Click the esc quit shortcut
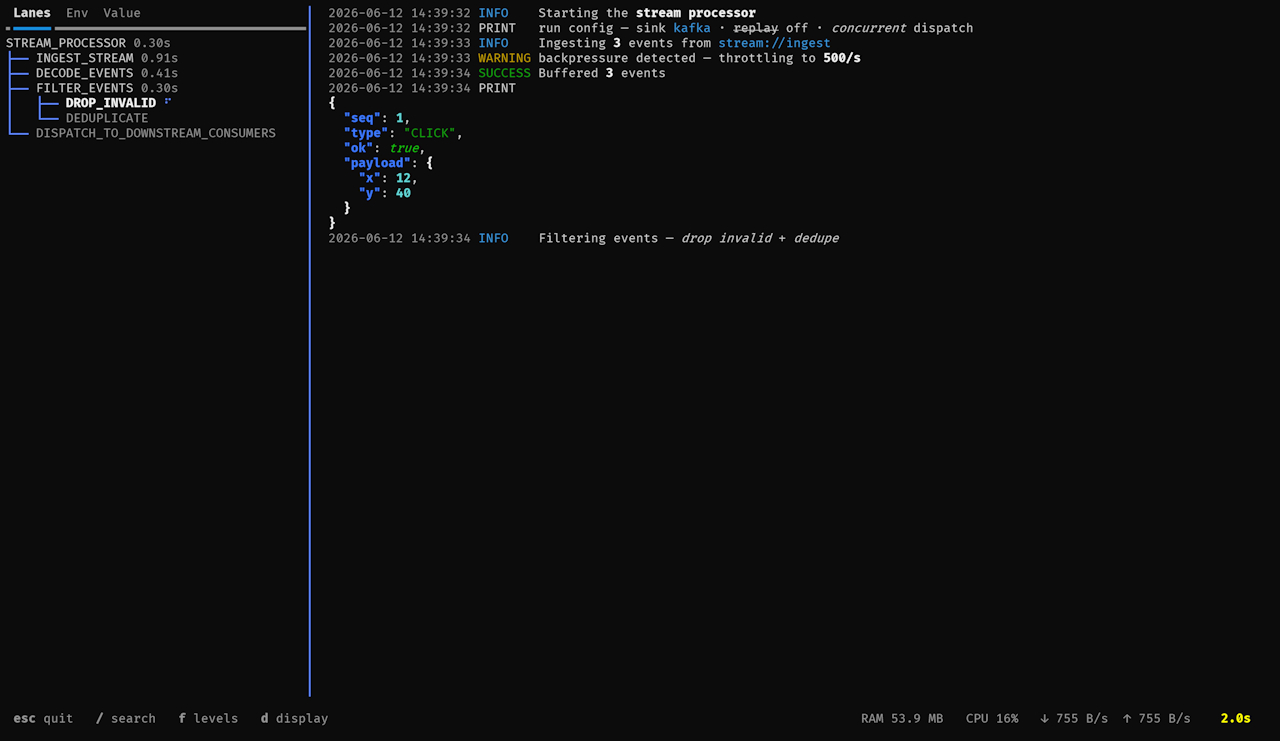 click(x=43, y=718)
